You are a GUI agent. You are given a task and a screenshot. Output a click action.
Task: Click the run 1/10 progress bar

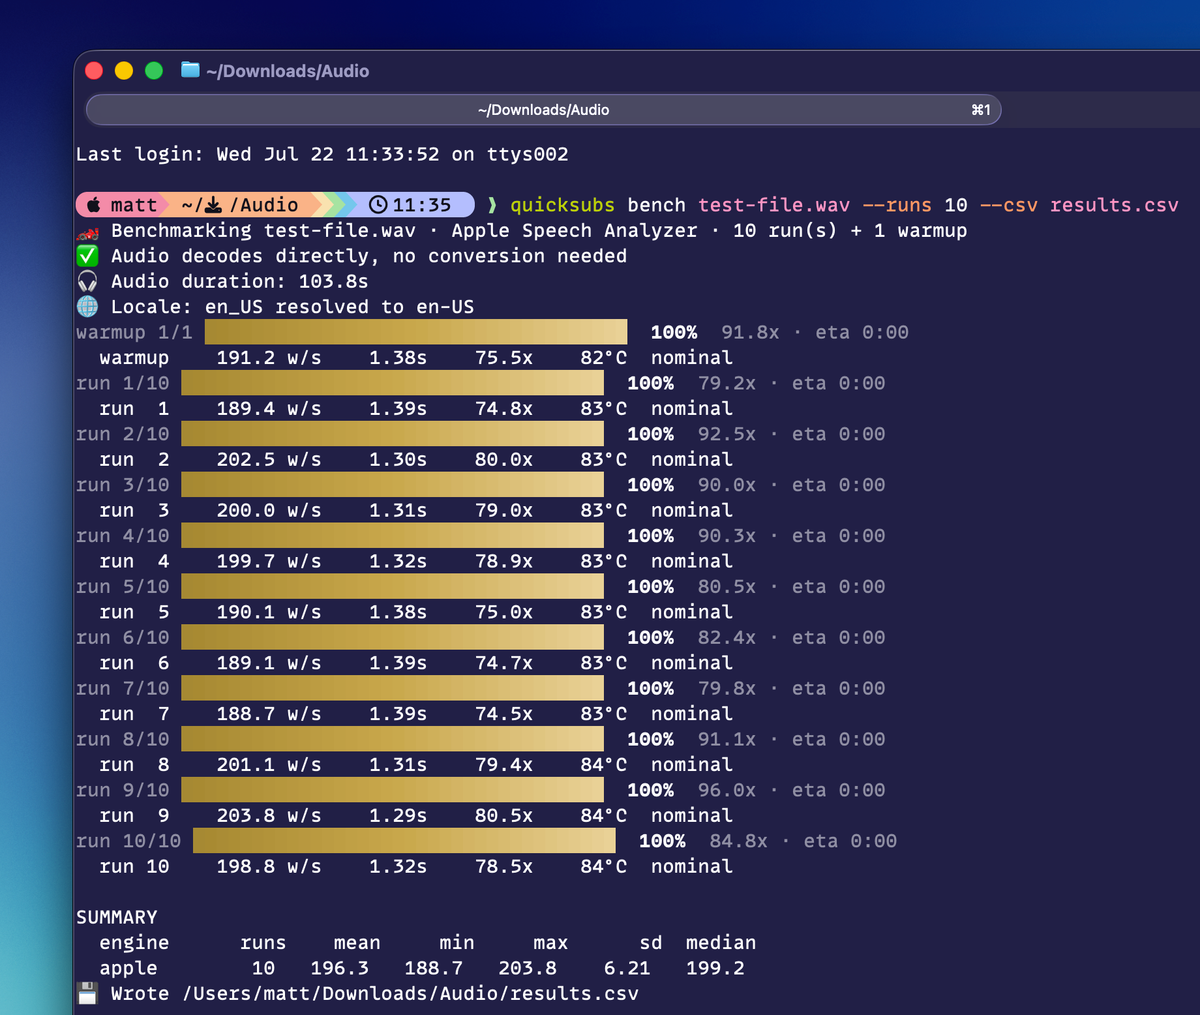392,383
